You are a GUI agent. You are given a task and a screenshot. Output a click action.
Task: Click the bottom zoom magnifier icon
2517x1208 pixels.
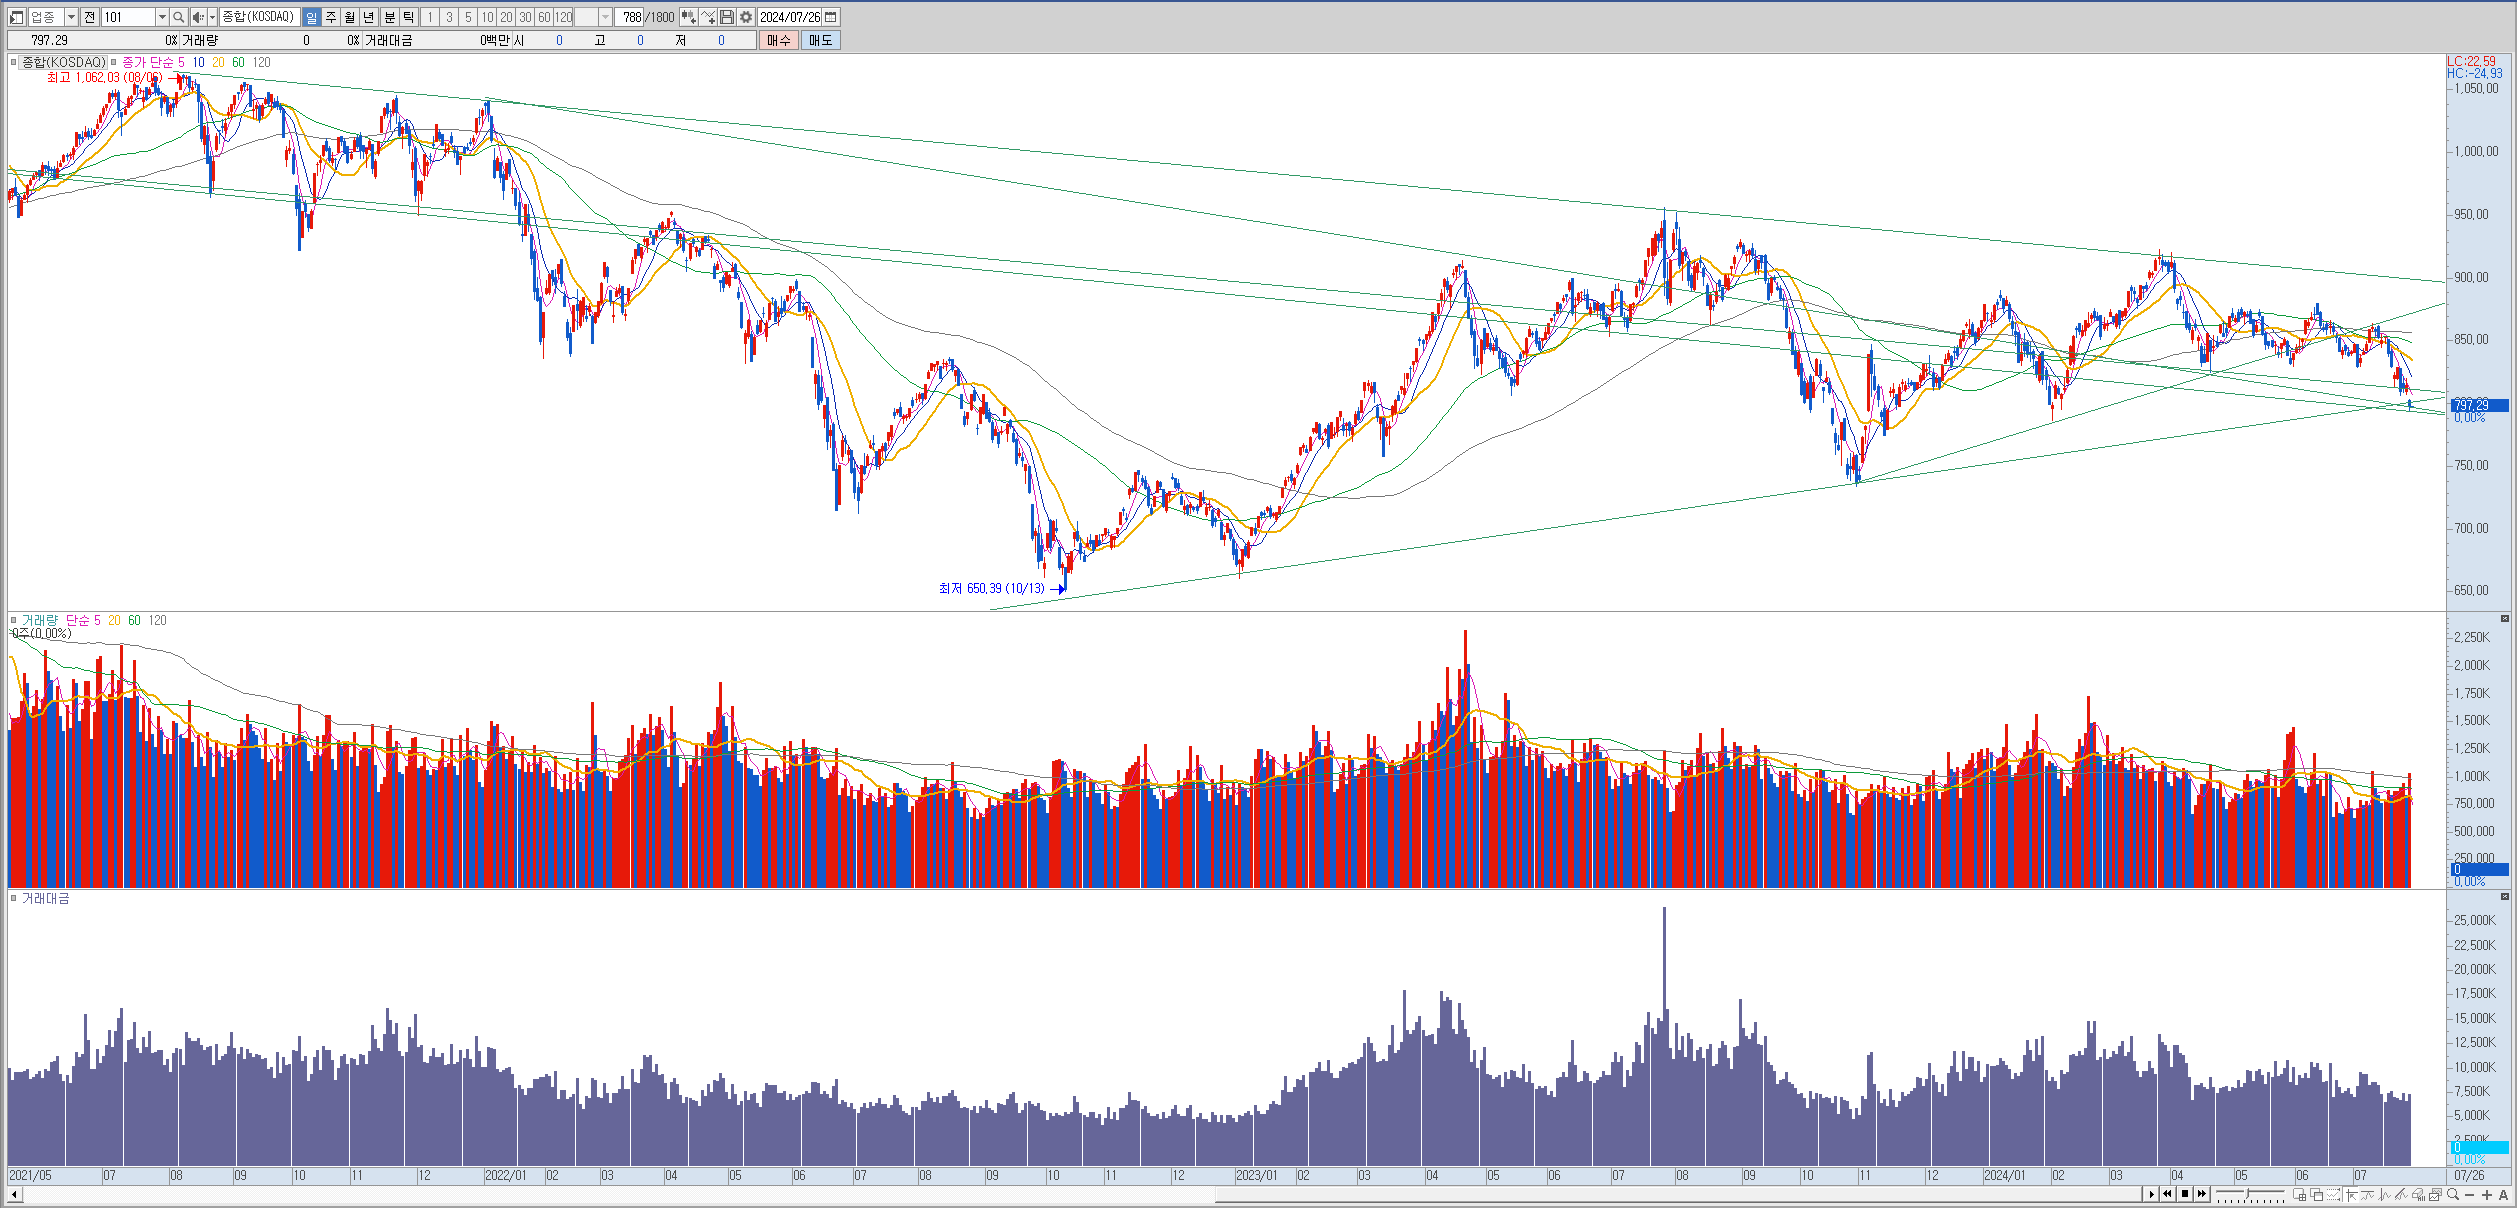2453,1194
